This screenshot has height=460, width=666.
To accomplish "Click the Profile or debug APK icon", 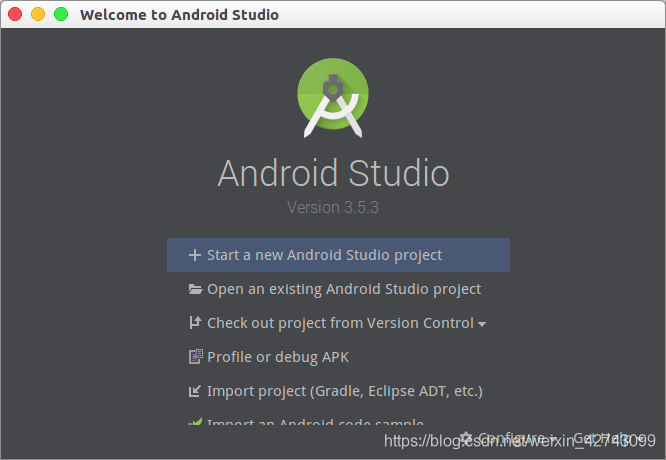I will (x=195, y=356).
